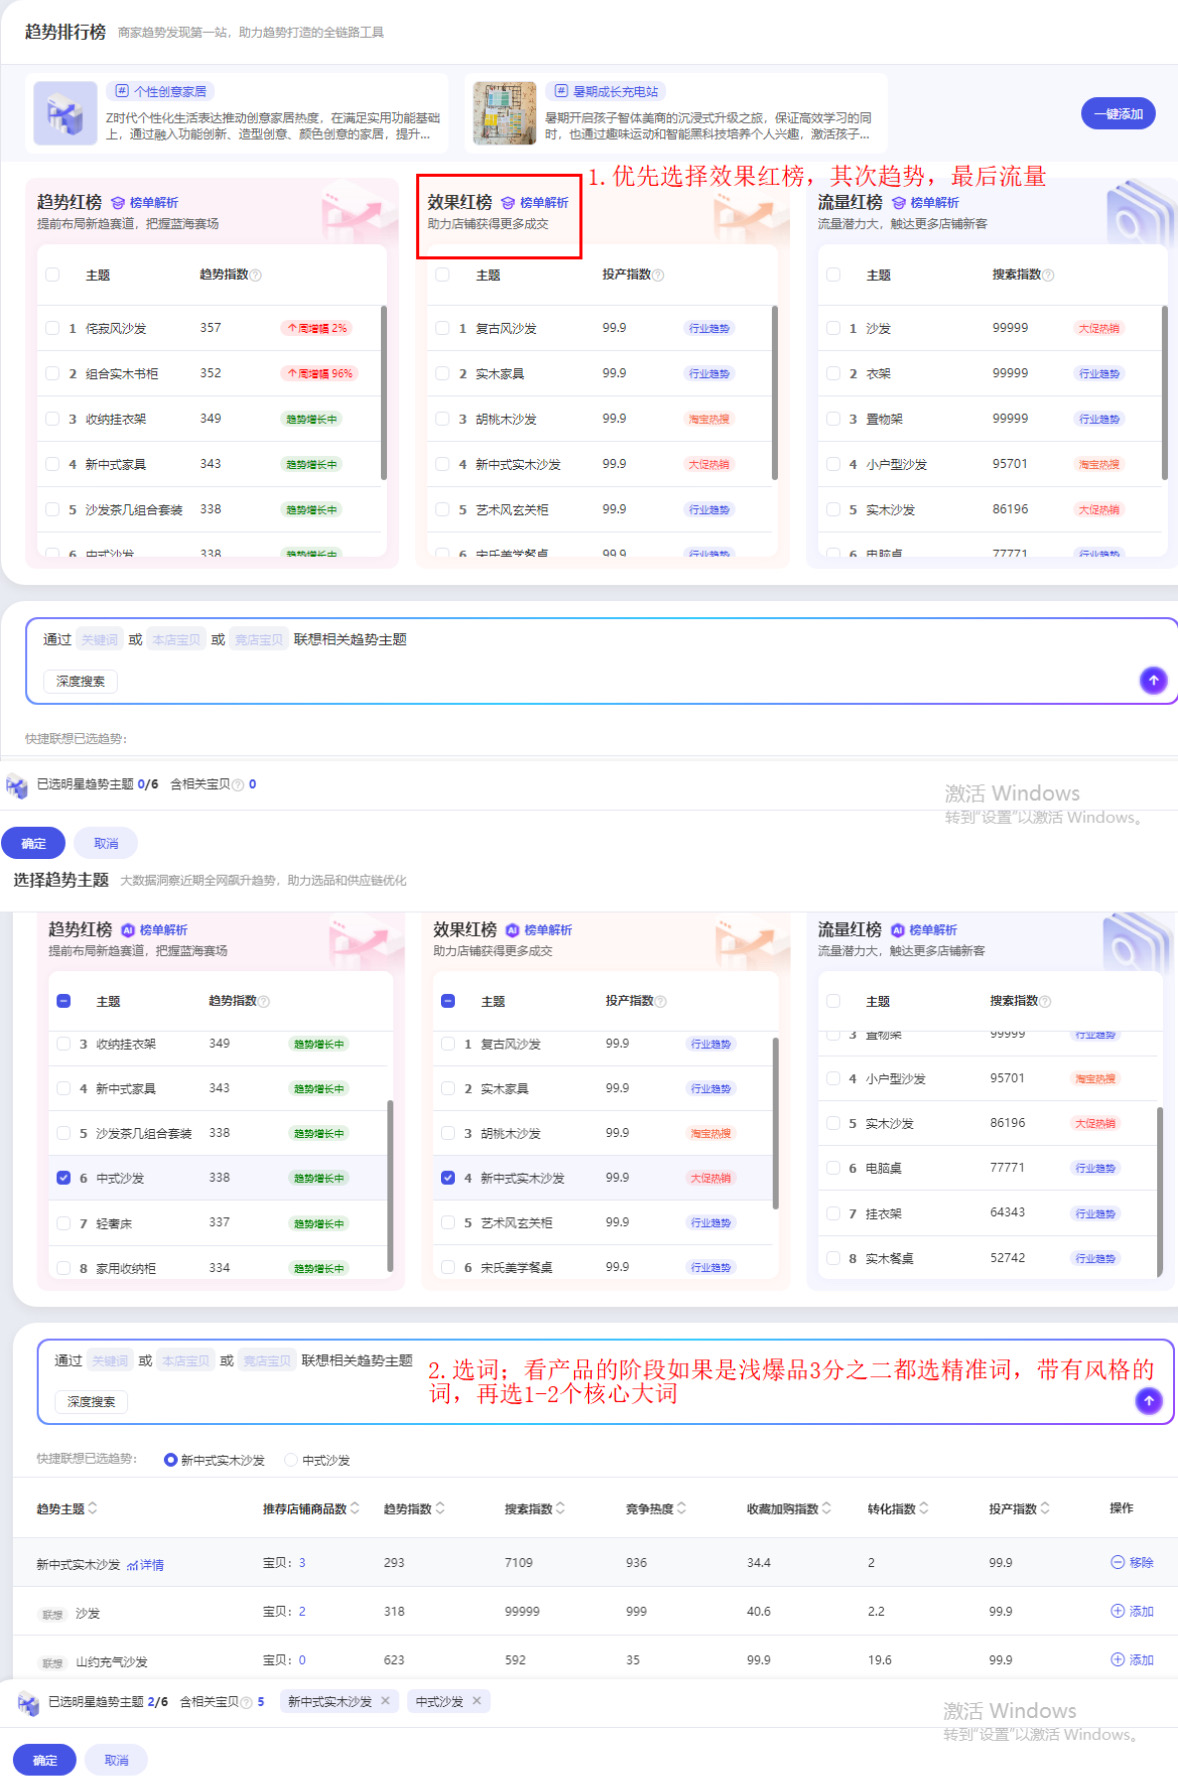Image resolution: width=1178 pixels, height=1776 pixels.
Task: Choose the 中式沙发 radio option
Action: coord(291,1460)
